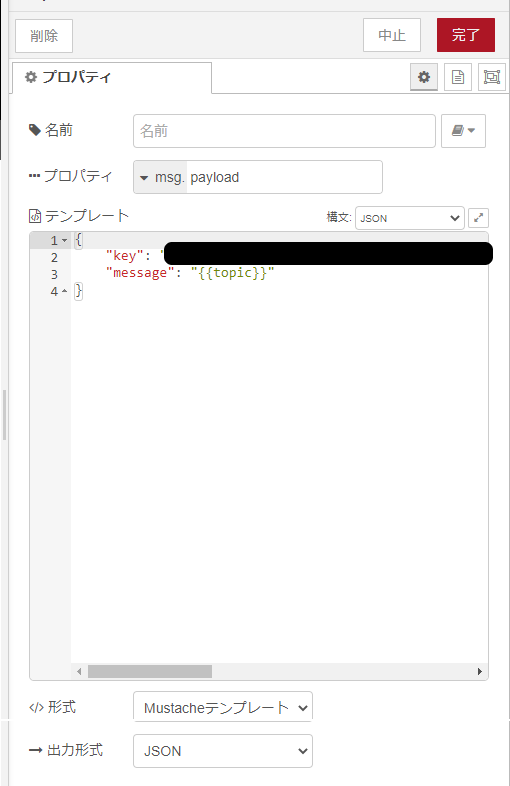Image resolution: width=510 pixels, height=786 pixels.
Task: Click the 完了 done button
Action: point(466,35)
